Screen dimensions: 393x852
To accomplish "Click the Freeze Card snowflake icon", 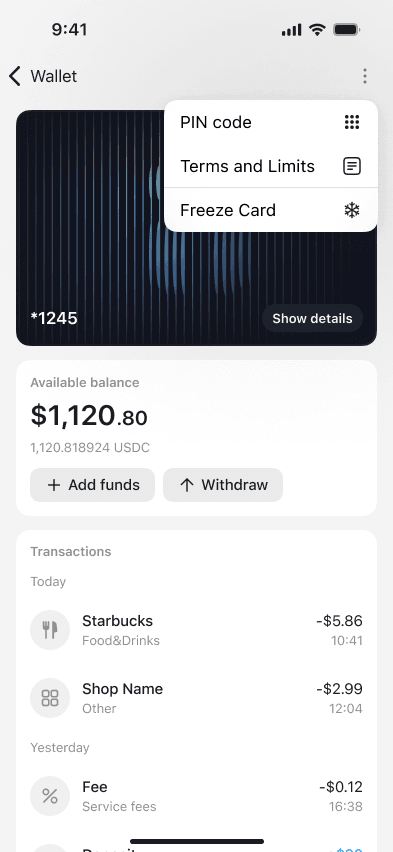I will pos(352,210).
